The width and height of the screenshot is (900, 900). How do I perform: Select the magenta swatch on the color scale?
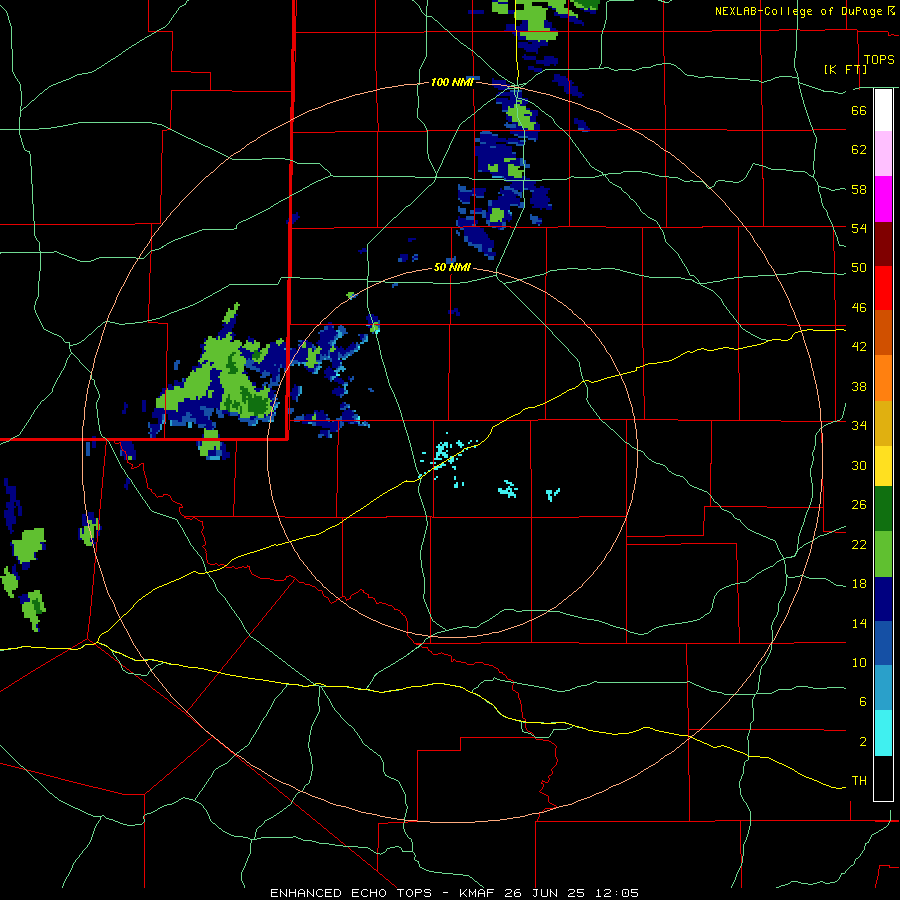(883, 199)
